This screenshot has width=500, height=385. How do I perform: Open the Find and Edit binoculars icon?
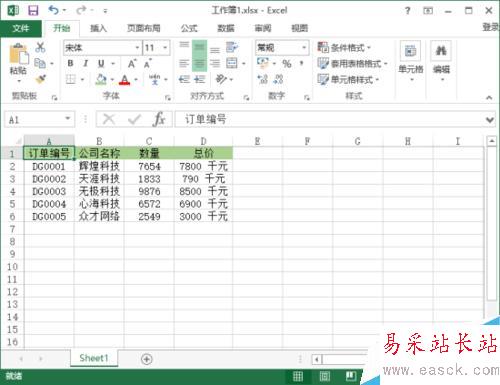pos(441,51)
